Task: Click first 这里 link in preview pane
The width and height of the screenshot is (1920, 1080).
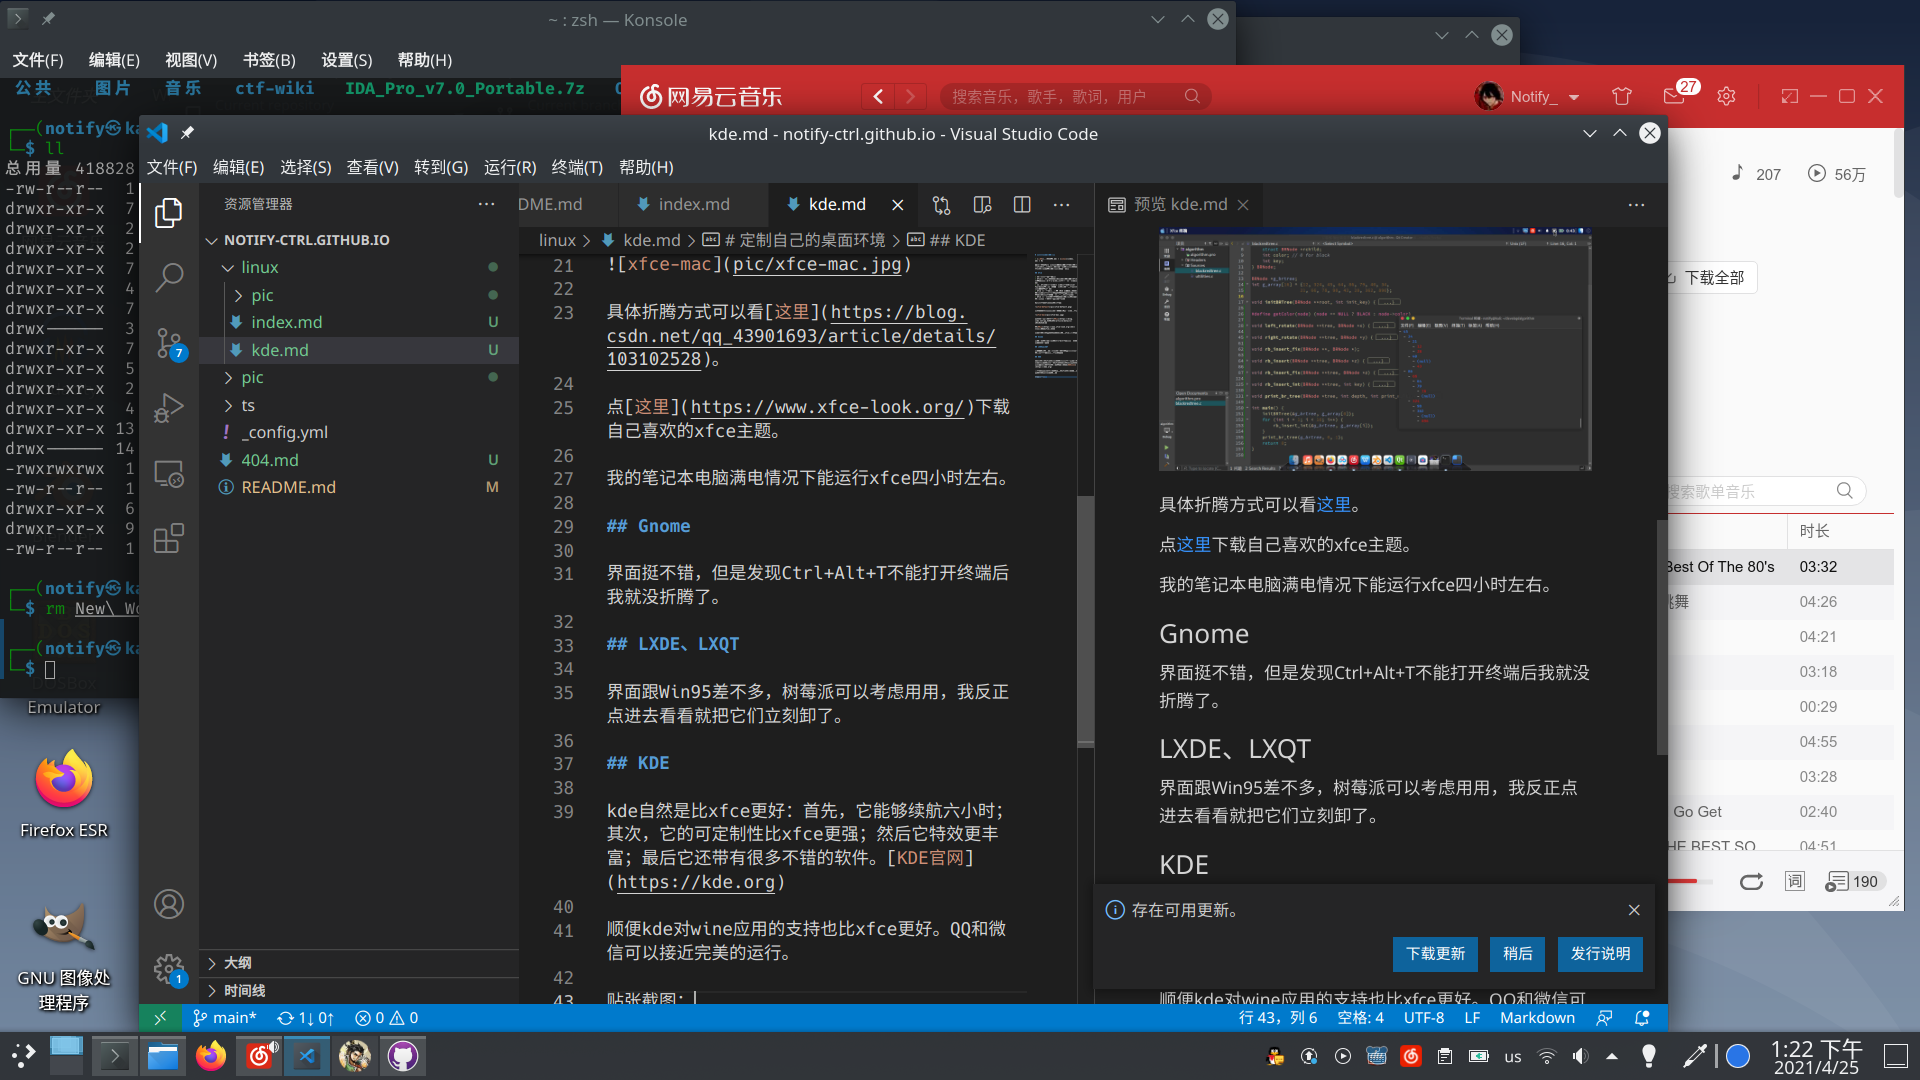Action: 1333,505
